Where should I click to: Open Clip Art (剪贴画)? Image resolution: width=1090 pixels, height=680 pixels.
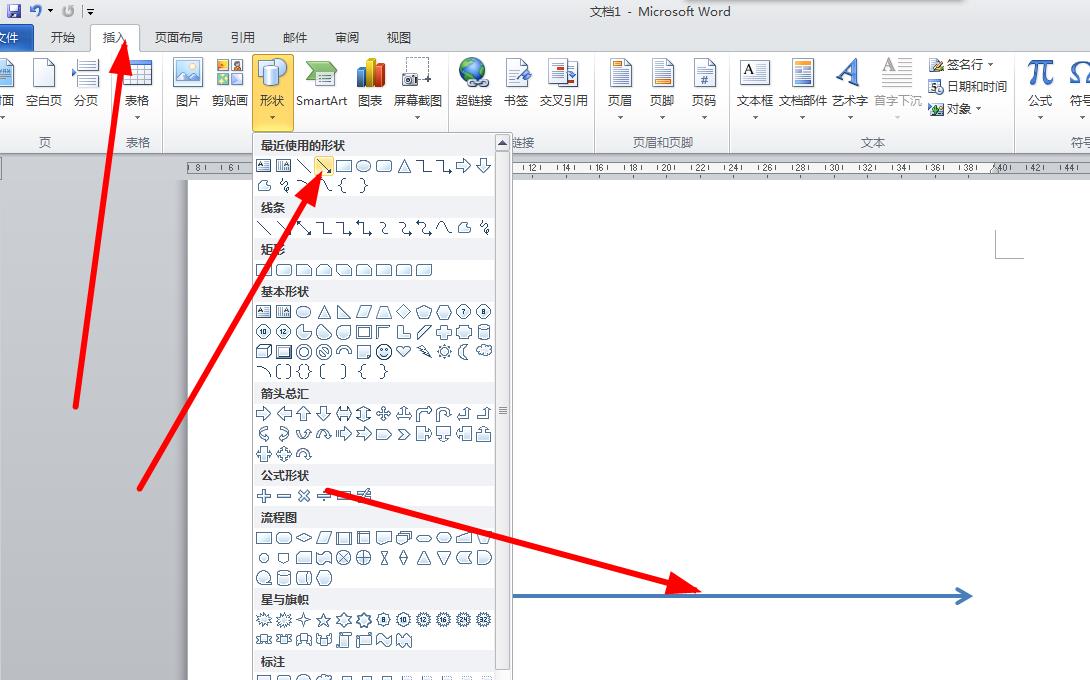(229, 83)
